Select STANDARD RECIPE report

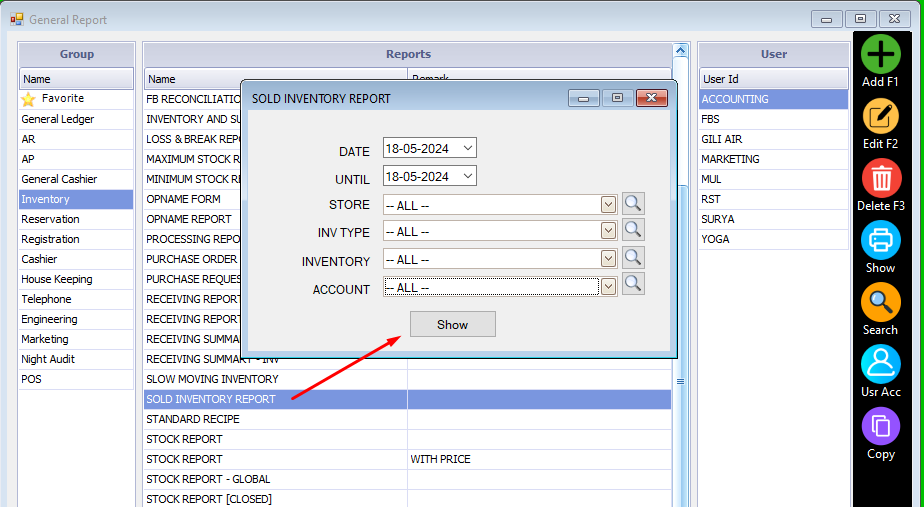click(407, 419)
